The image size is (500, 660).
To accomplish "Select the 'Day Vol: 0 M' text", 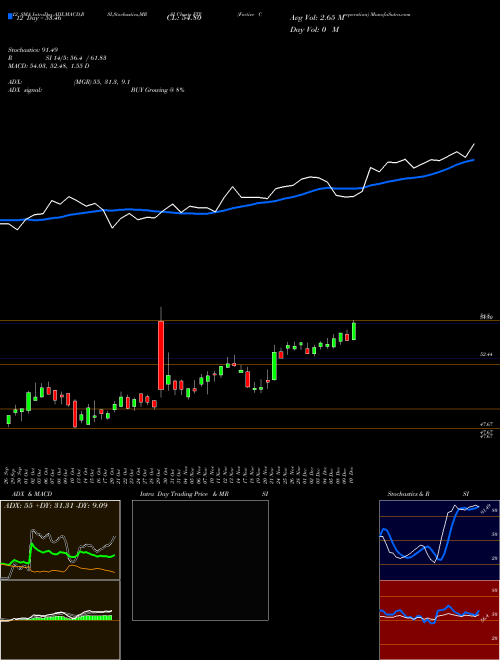I will click(314, 30).
